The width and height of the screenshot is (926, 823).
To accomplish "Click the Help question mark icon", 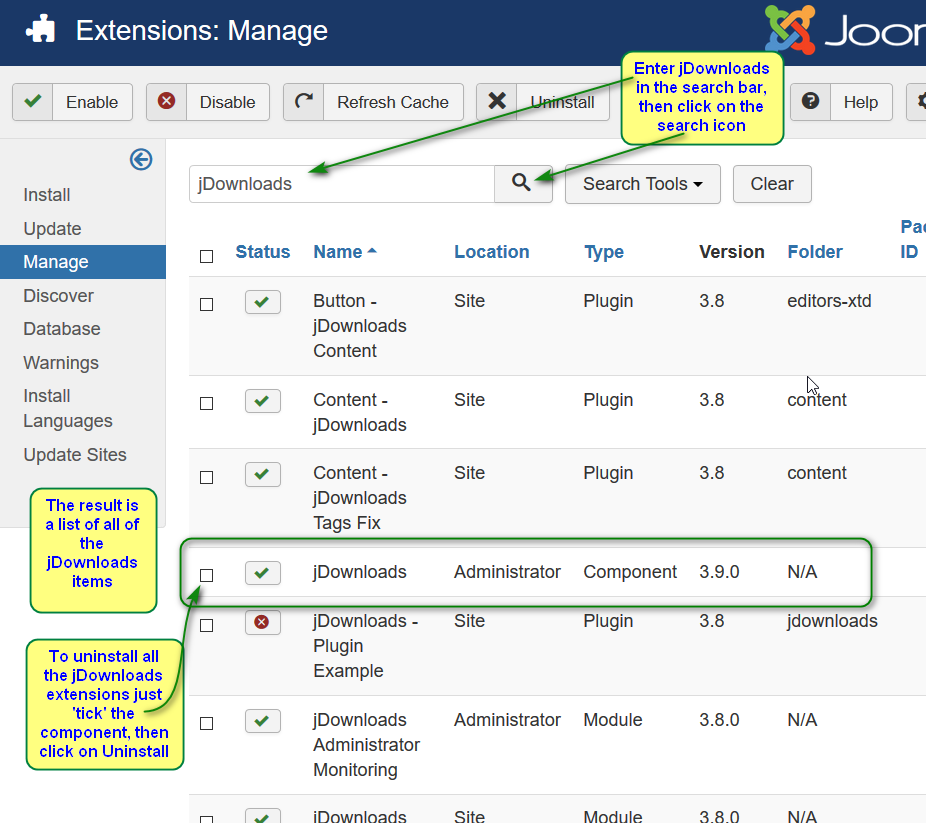I will pos(810,101).
